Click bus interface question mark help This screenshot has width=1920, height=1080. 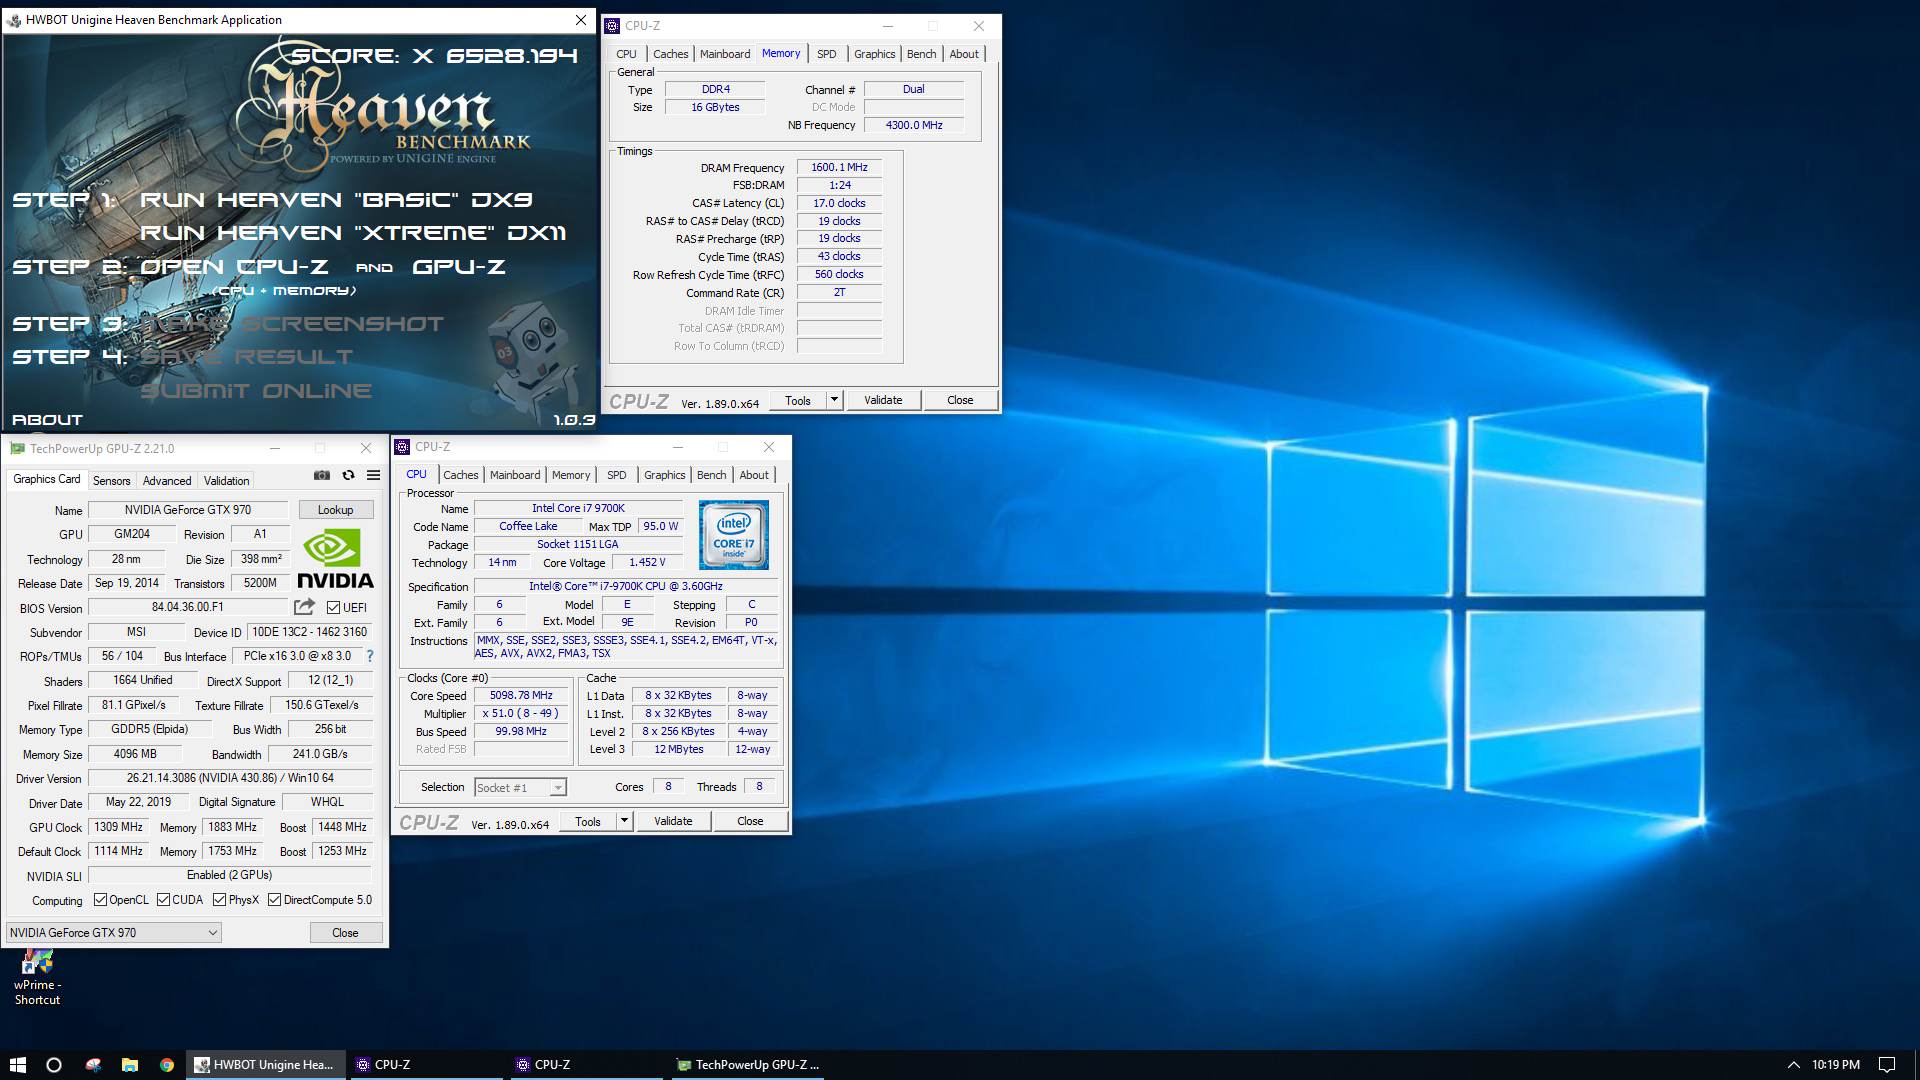(370, 656)
